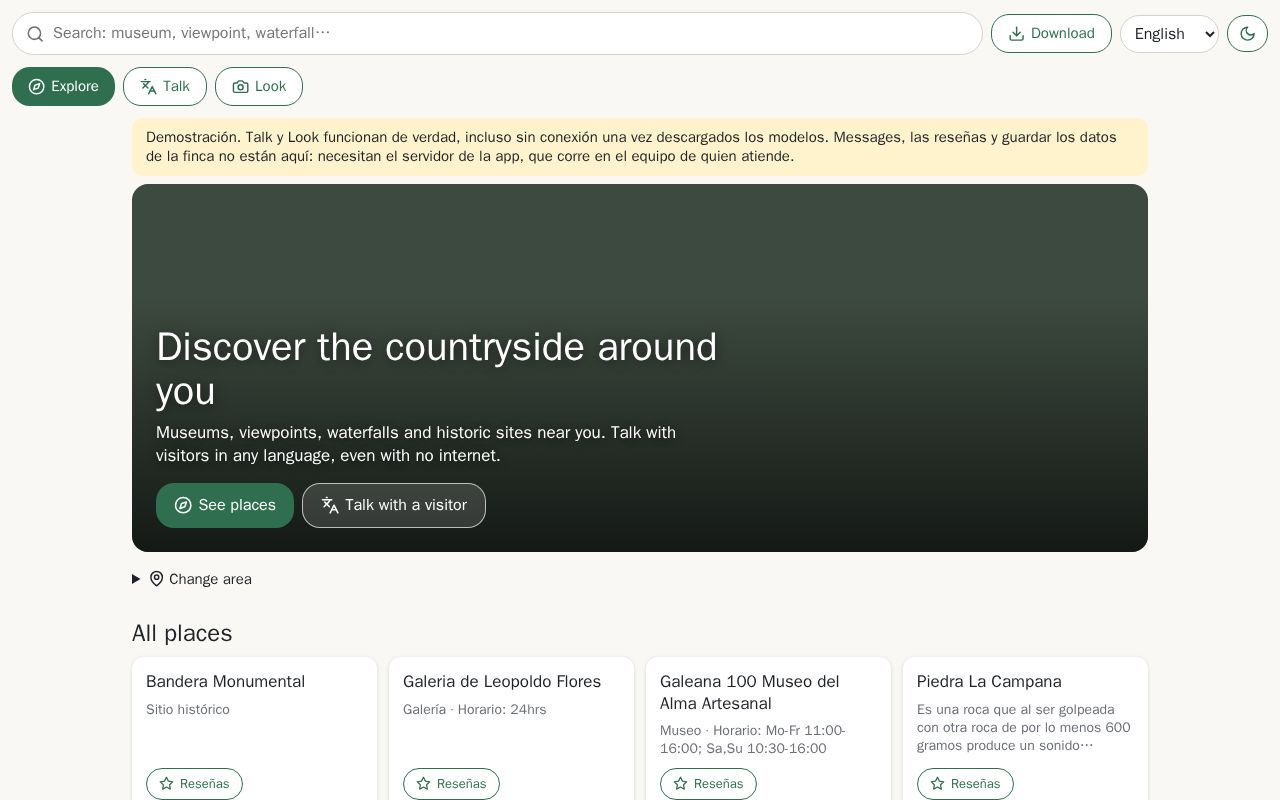Open Reseñas for Piedra La Campana

[x=965, y=784]
